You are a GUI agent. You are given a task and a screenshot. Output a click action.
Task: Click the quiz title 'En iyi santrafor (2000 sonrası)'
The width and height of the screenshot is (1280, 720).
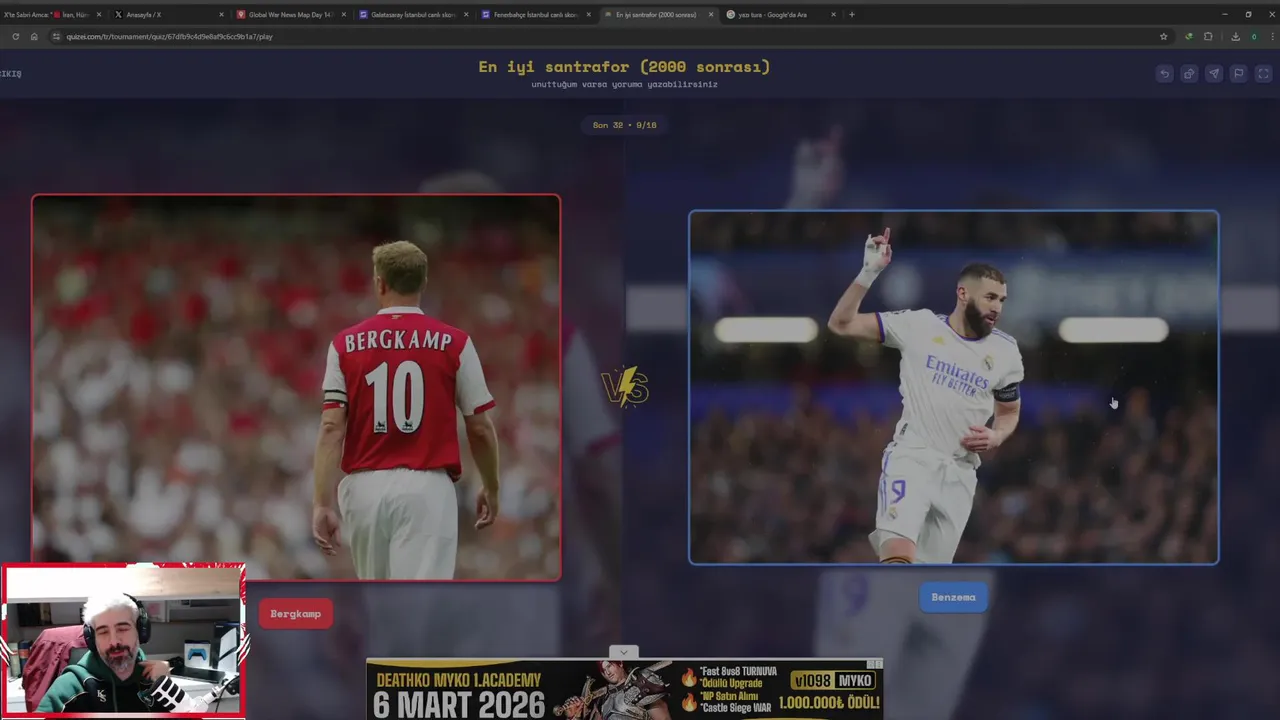[624, 67]
